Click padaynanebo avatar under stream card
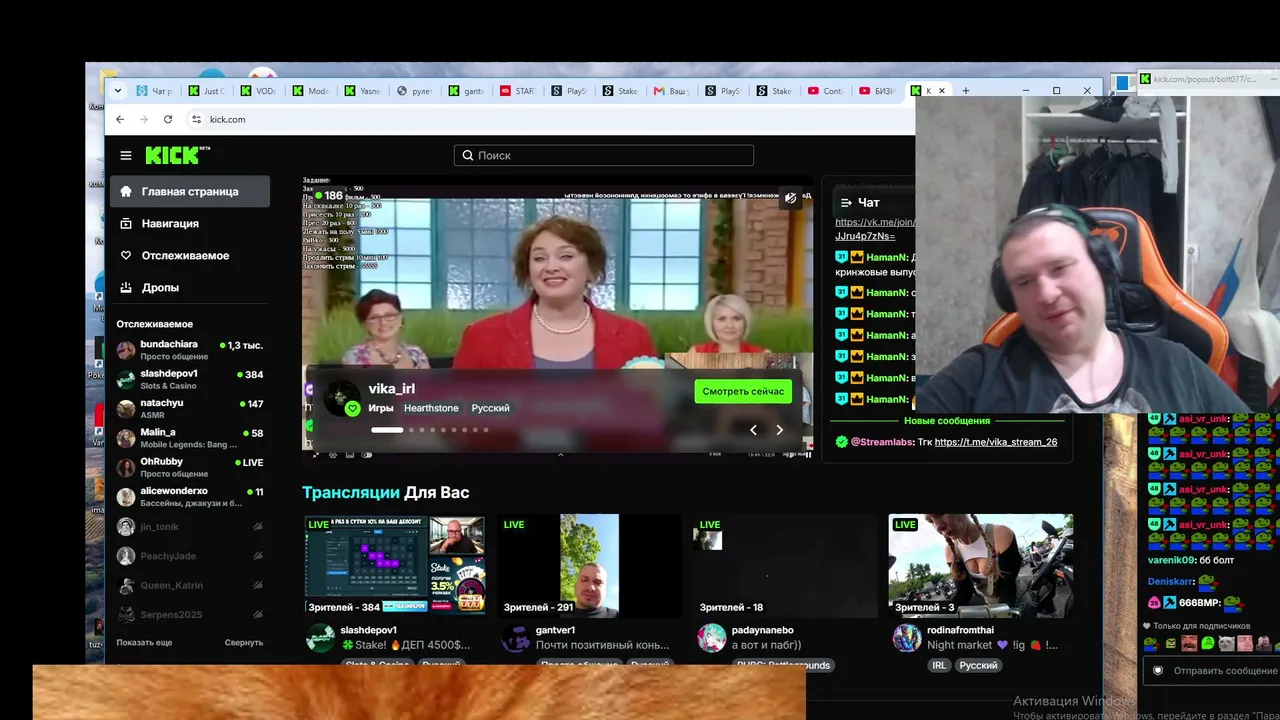The width and height of the screenshot is (1280, 720). pos(711,638)
